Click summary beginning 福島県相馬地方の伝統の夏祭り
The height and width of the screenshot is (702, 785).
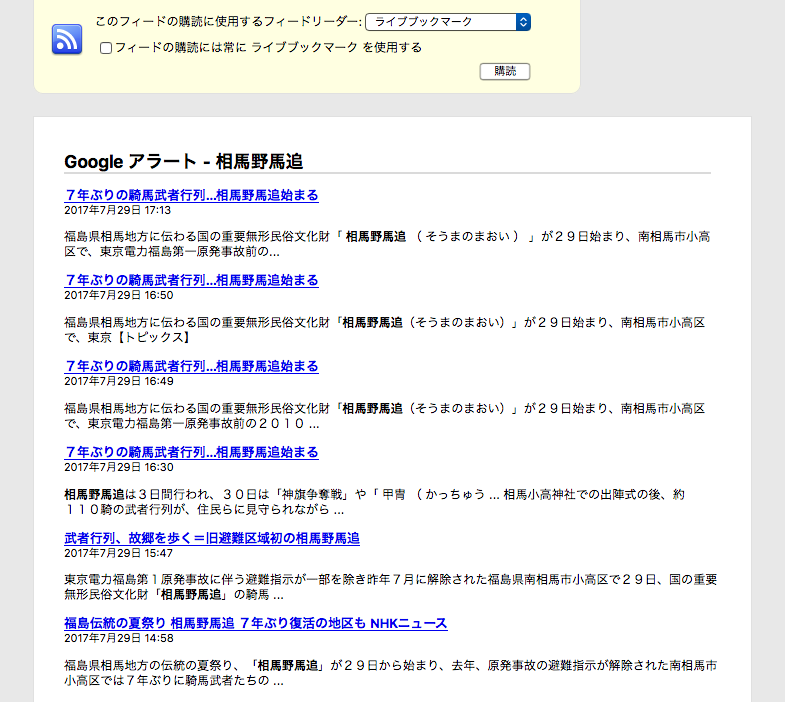390,673
